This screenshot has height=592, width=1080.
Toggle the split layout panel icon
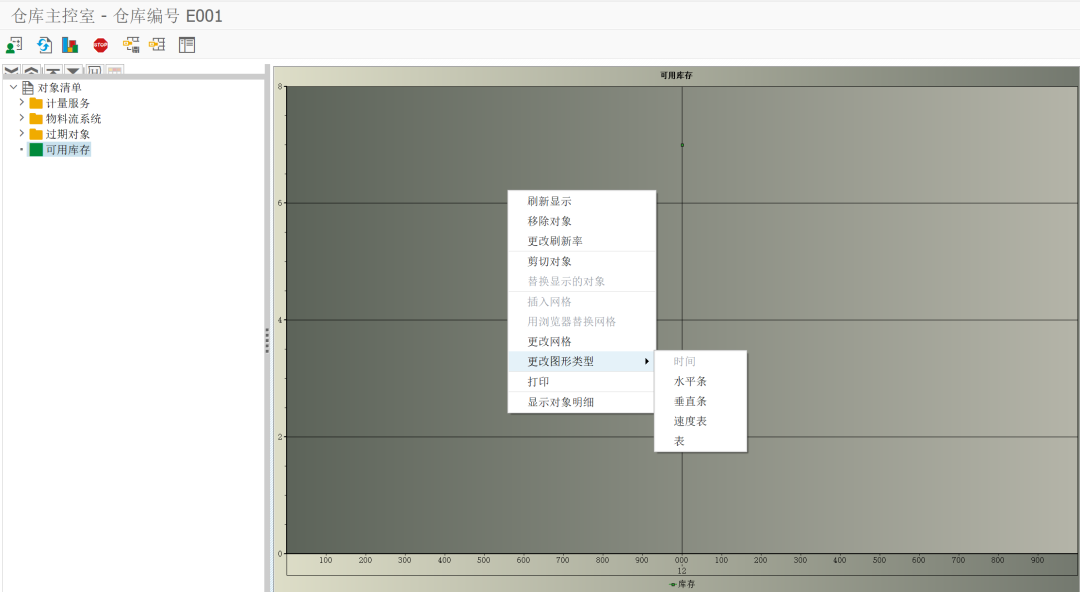tap(187, 45)
